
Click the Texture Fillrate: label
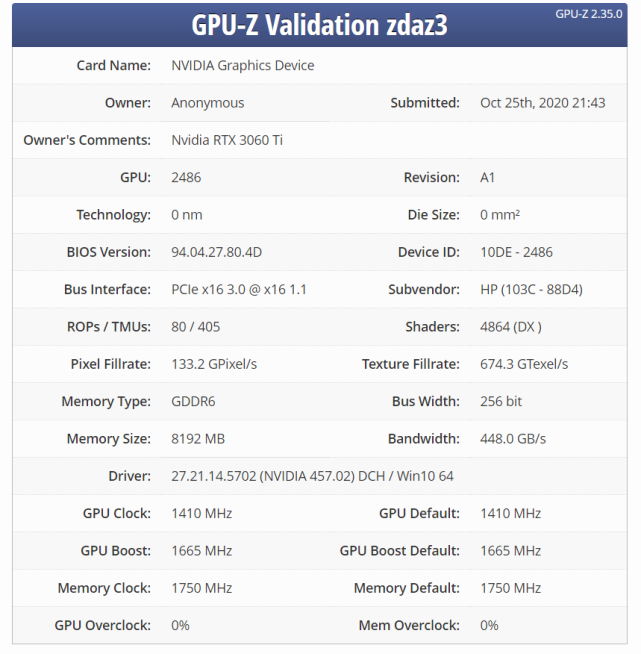coord(411,364)
